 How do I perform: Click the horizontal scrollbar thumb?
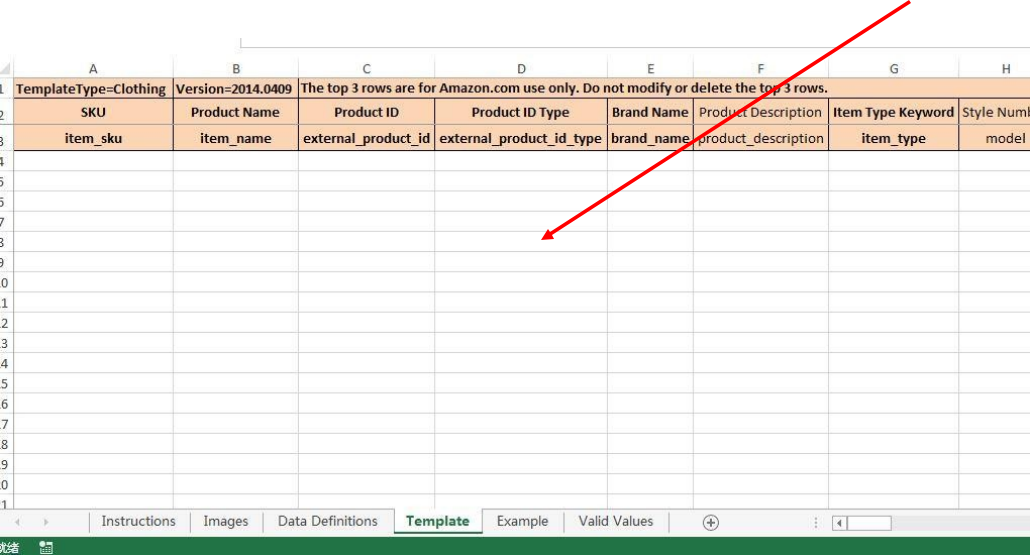coord(870,523)
